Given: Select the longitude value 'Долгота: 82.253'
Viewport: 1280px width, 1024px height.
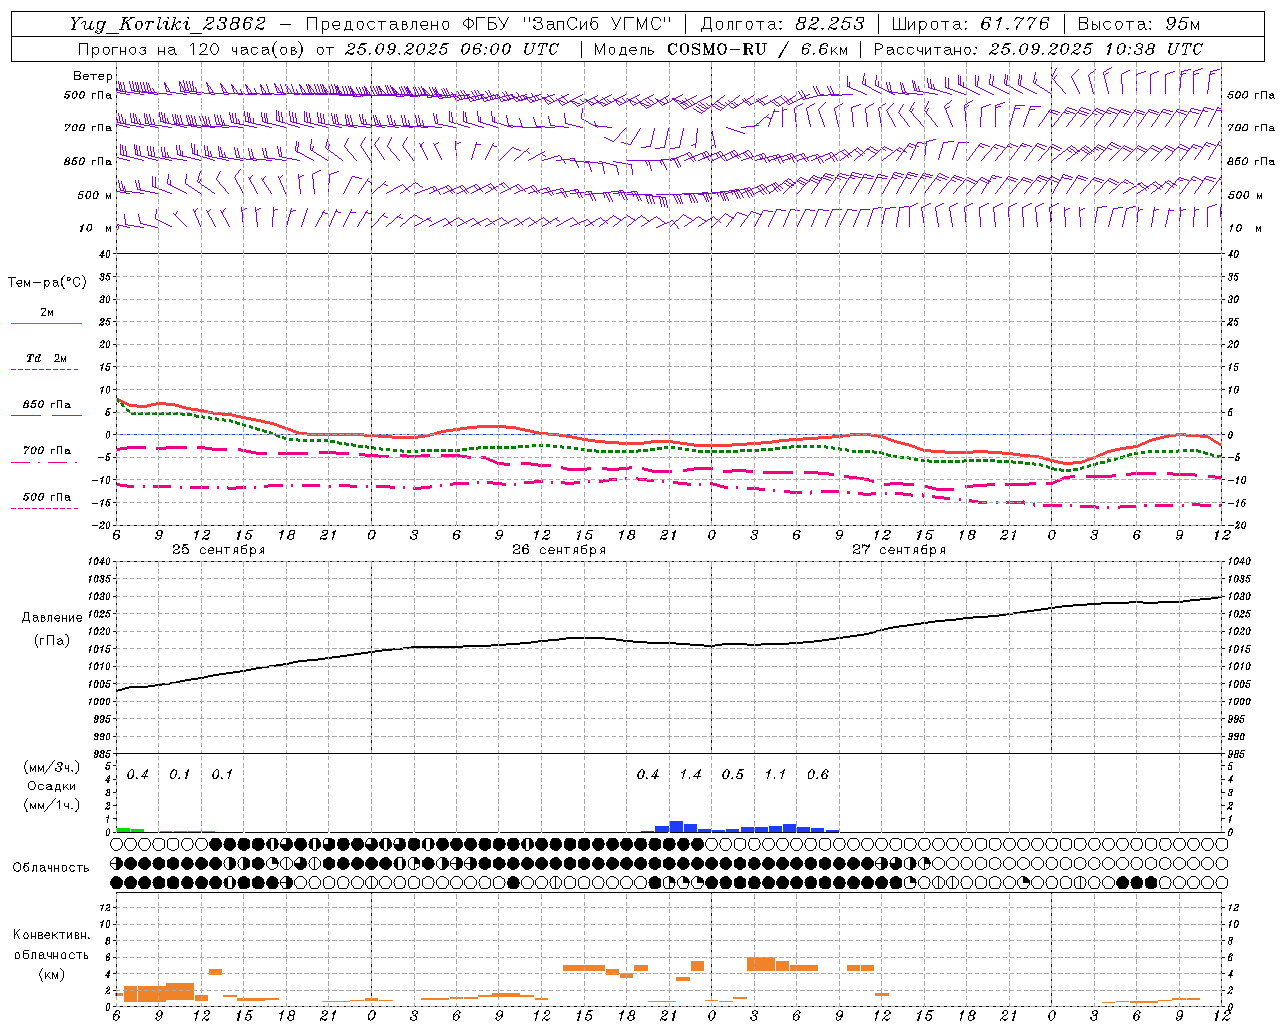Looking at the screenshot, I should pos(783,24).
